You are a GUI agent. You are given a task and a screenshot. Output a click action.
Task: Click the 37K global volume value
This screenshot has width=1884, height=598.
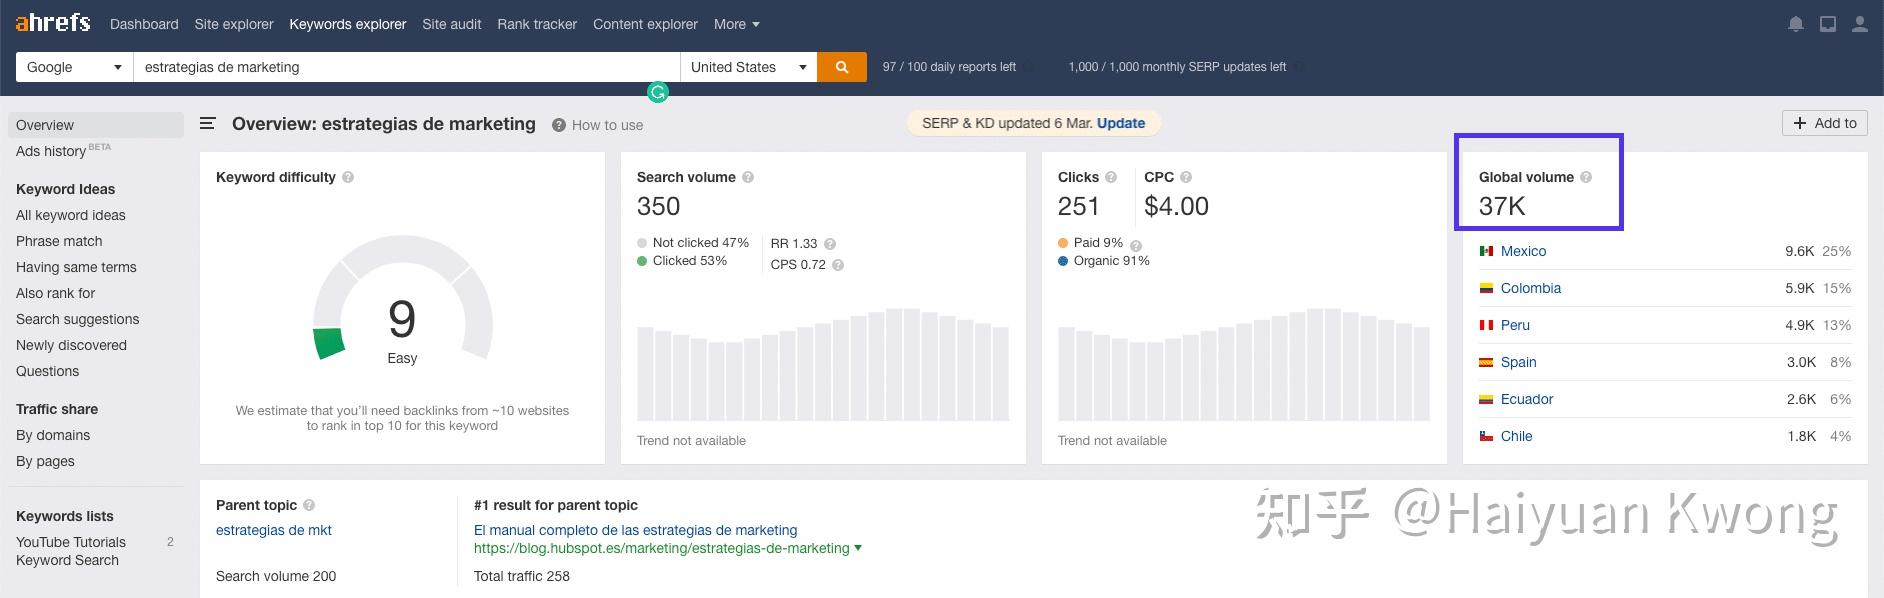coord(1502,206)
